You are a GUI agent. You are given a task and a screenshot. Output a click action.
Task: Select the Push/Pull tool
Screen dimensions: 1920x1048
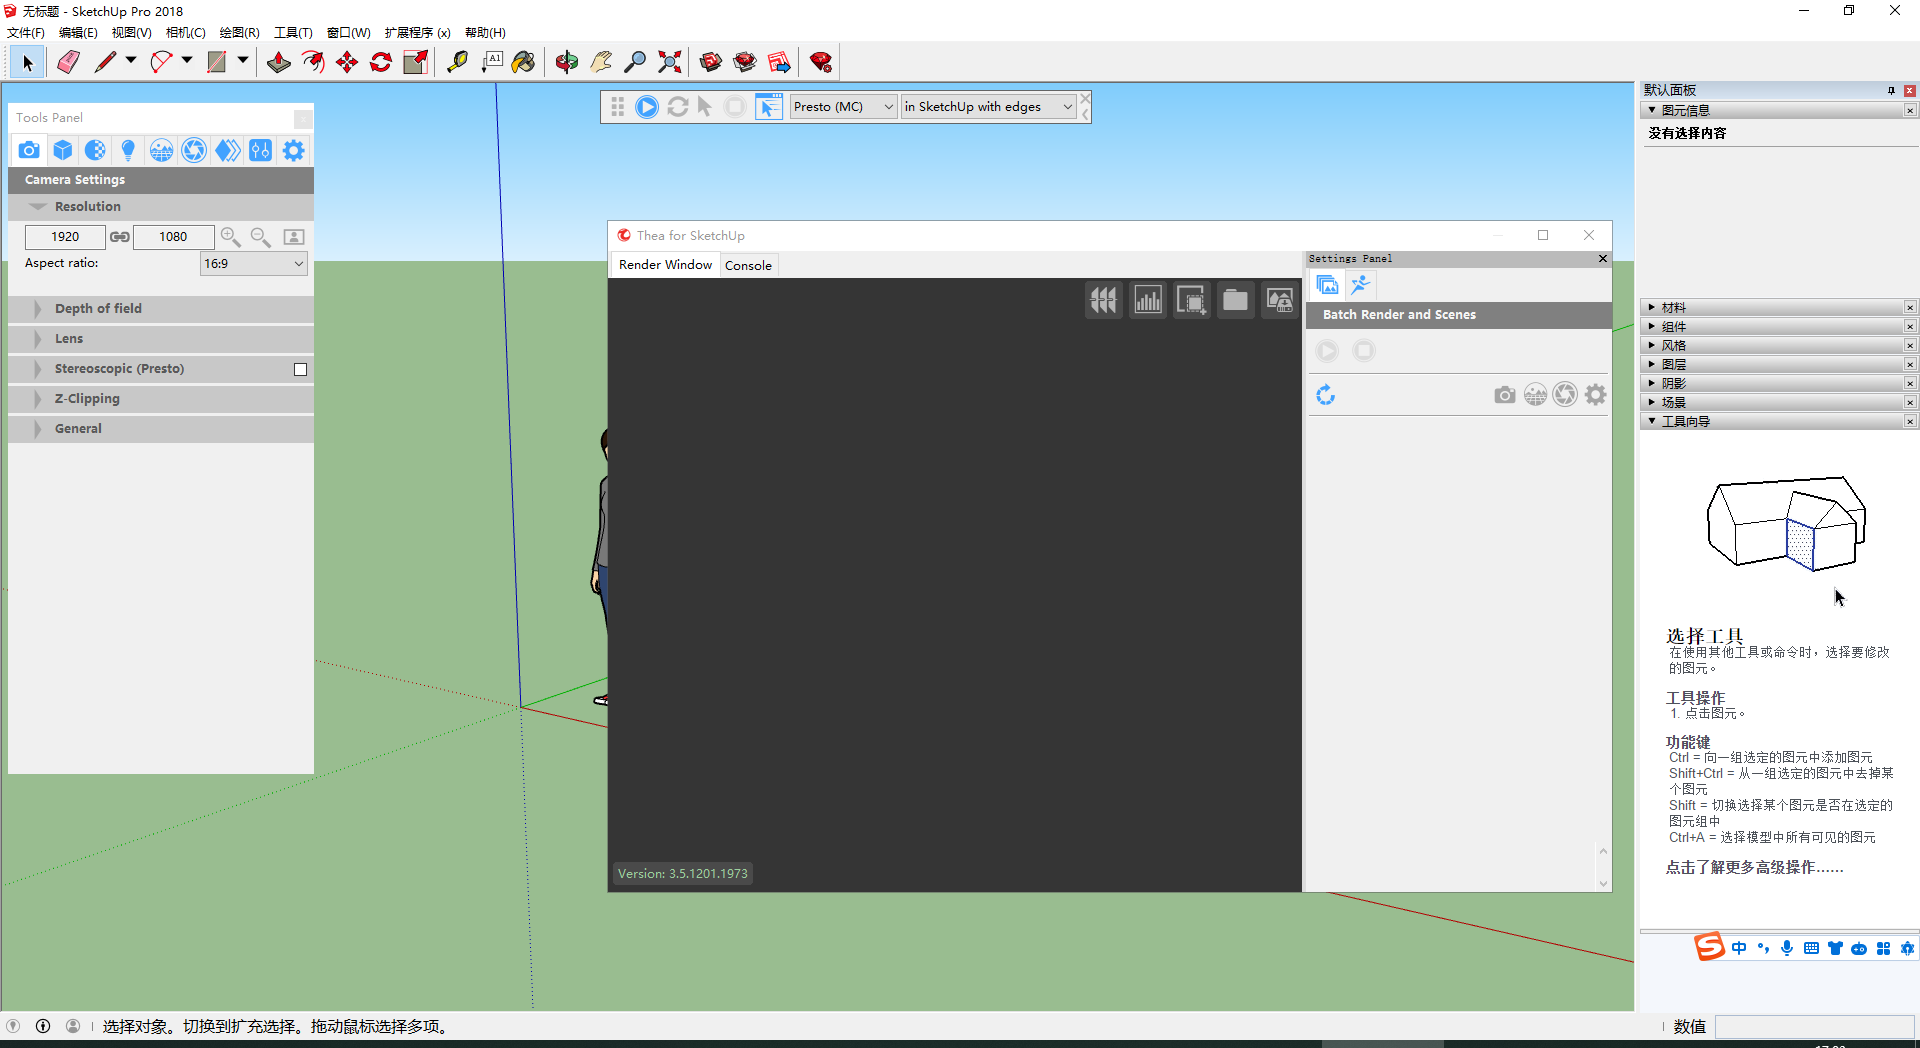pyautogui.click(x=279, y=62)
